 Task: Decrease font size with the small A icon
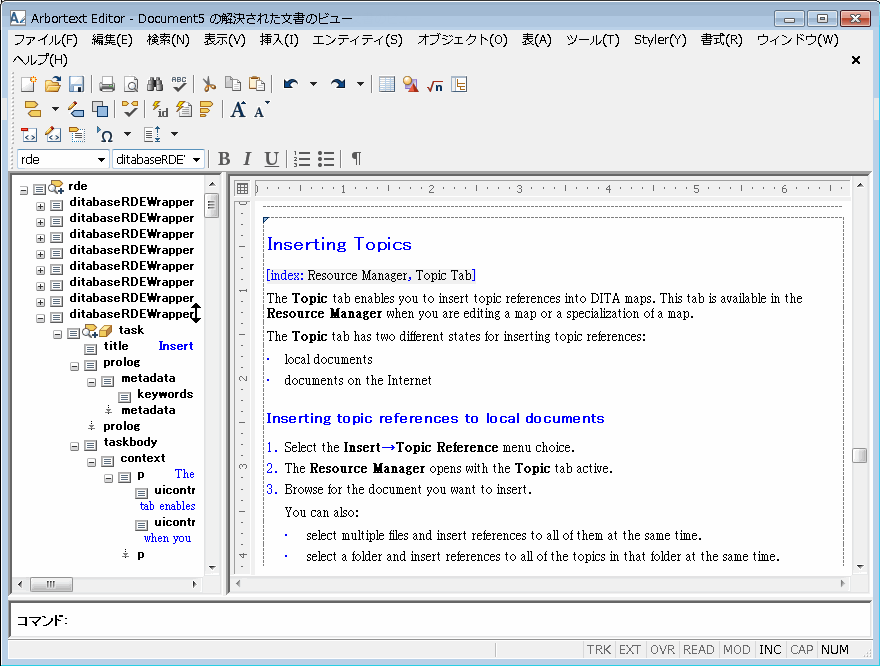tap(261, 109)
